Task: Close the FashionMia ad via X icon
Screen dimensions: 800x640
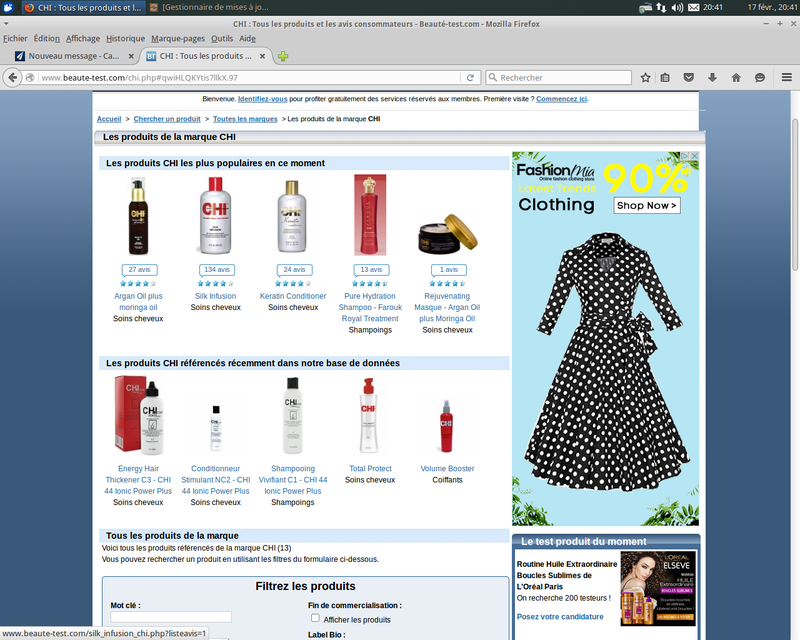Action: 694,156
